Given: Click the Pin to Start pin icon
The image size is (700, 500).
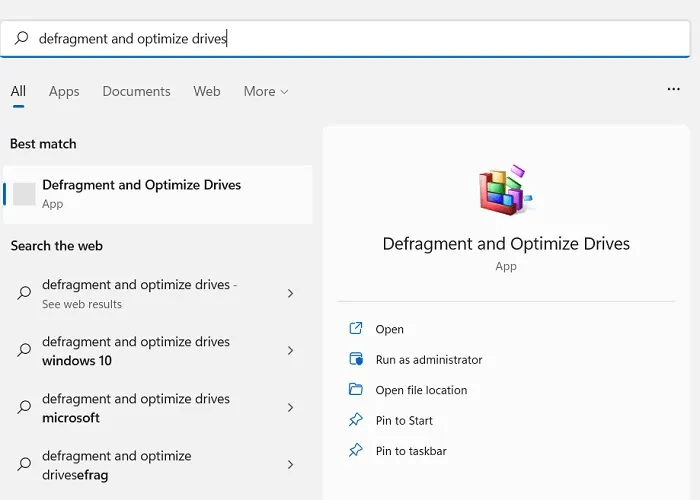Looking at the screenshot, I should 355,420.
